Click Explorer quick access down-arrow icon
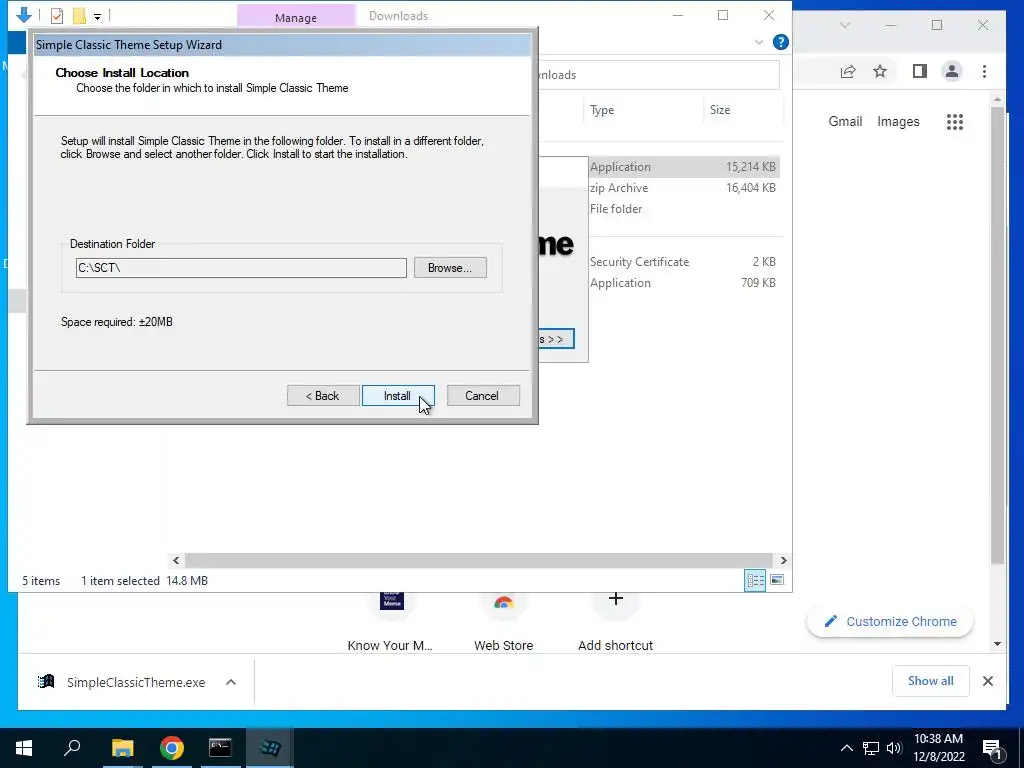Image resolution: width=1024 pixels, height=768 pixels. (x=24, y=14)
